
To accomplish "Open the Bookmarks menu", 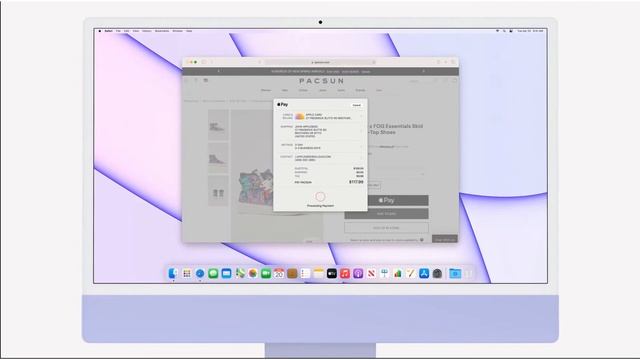I will [162, 31].
